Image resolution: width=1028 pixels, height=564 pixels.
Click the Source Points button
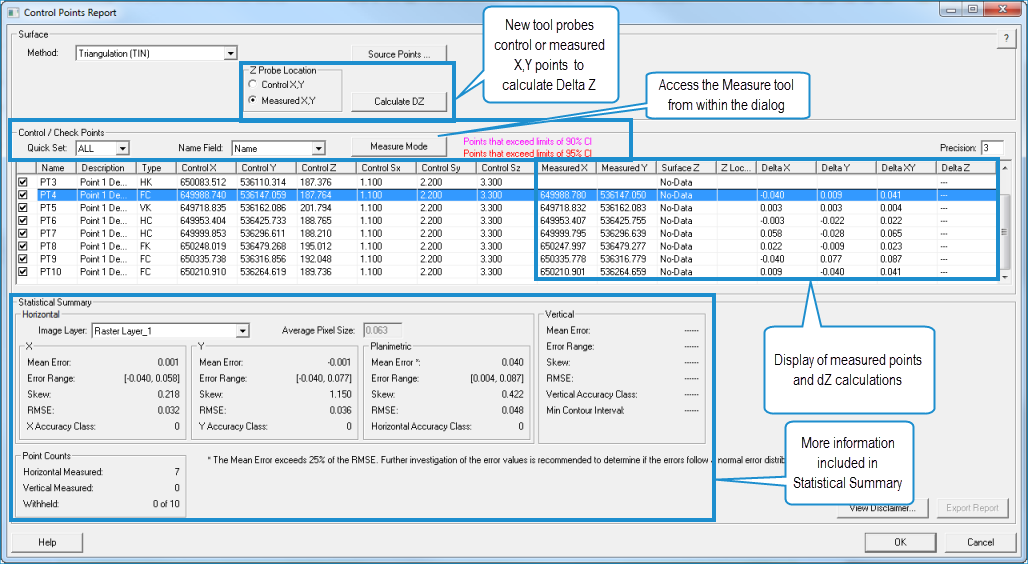pos(399,54)
